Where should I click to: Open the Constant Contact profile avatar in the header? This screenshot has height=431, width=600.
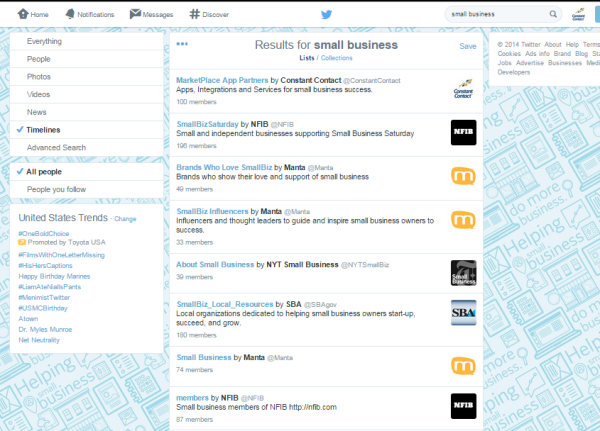click(x=578, y=15)
